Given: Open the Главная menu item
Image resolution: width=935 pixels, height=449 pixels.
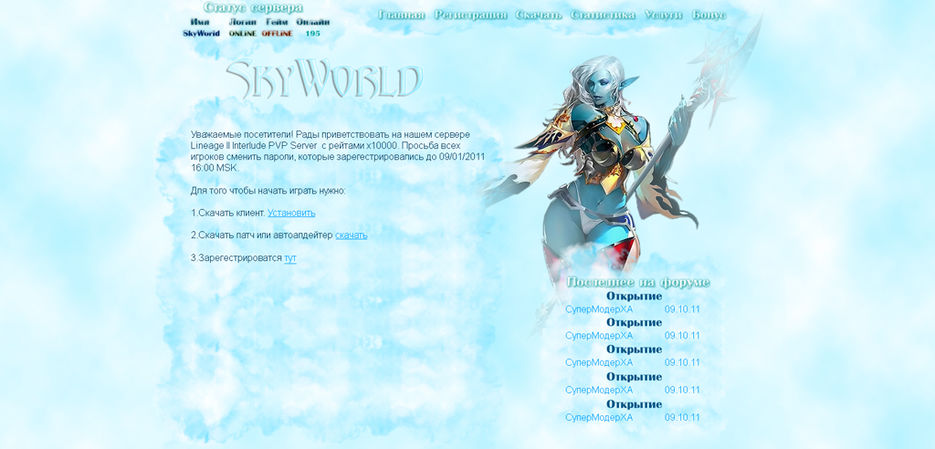Looking at the screenshot, I should pyautogui.click(x=402, y=15).
